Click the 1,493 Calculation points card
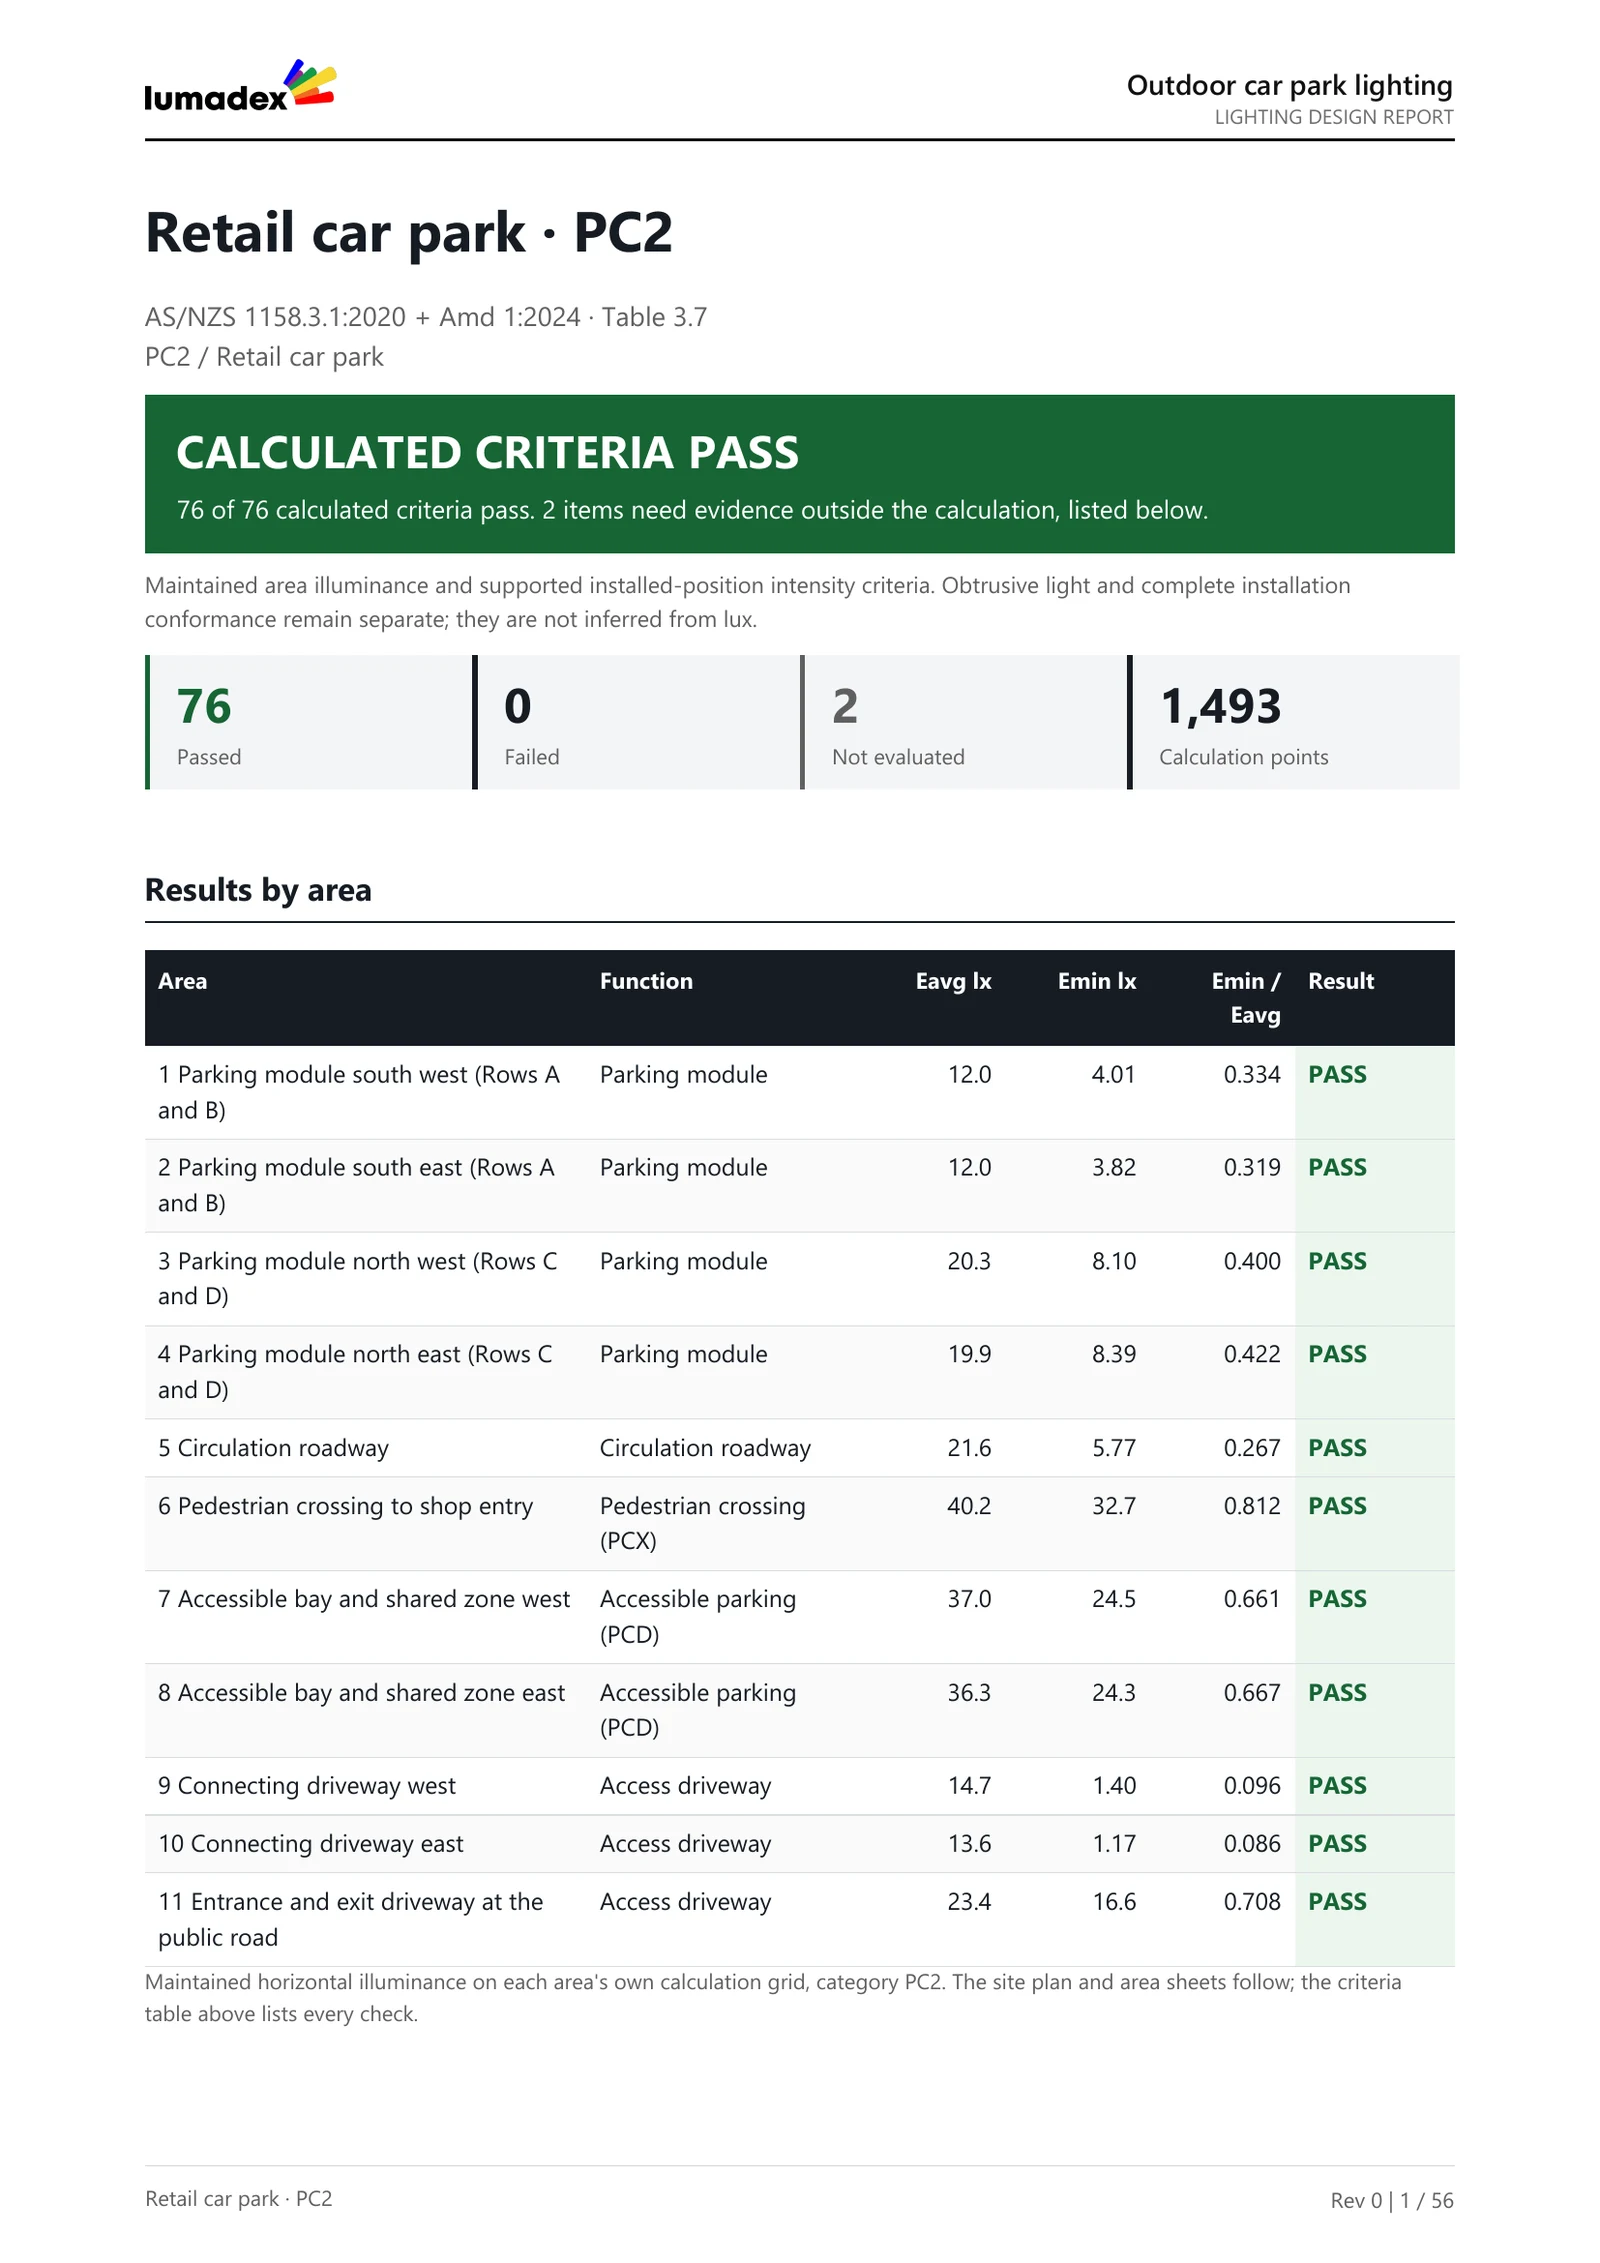The height and width of the screenshot is (2263, 1600). 1292,722
